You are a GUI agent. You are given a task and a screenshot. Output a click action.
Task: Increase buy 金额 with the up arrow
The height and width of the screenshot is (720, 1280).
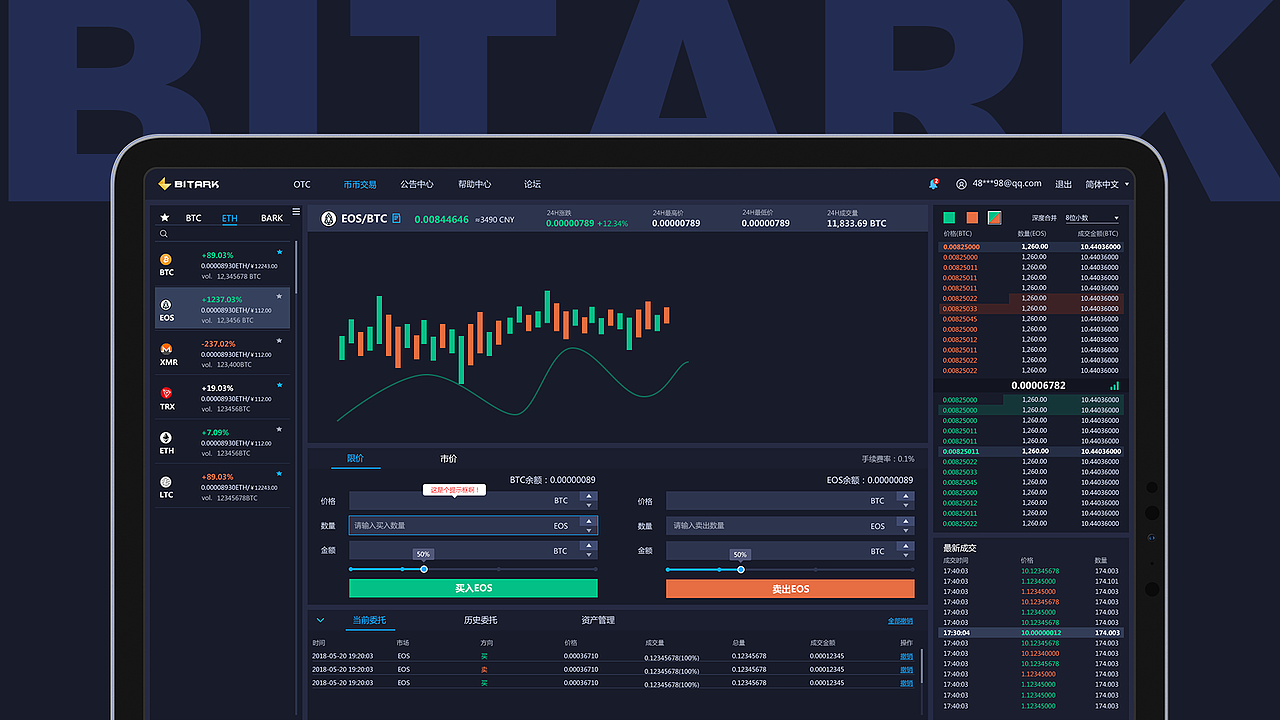click(x=589, y=546)
